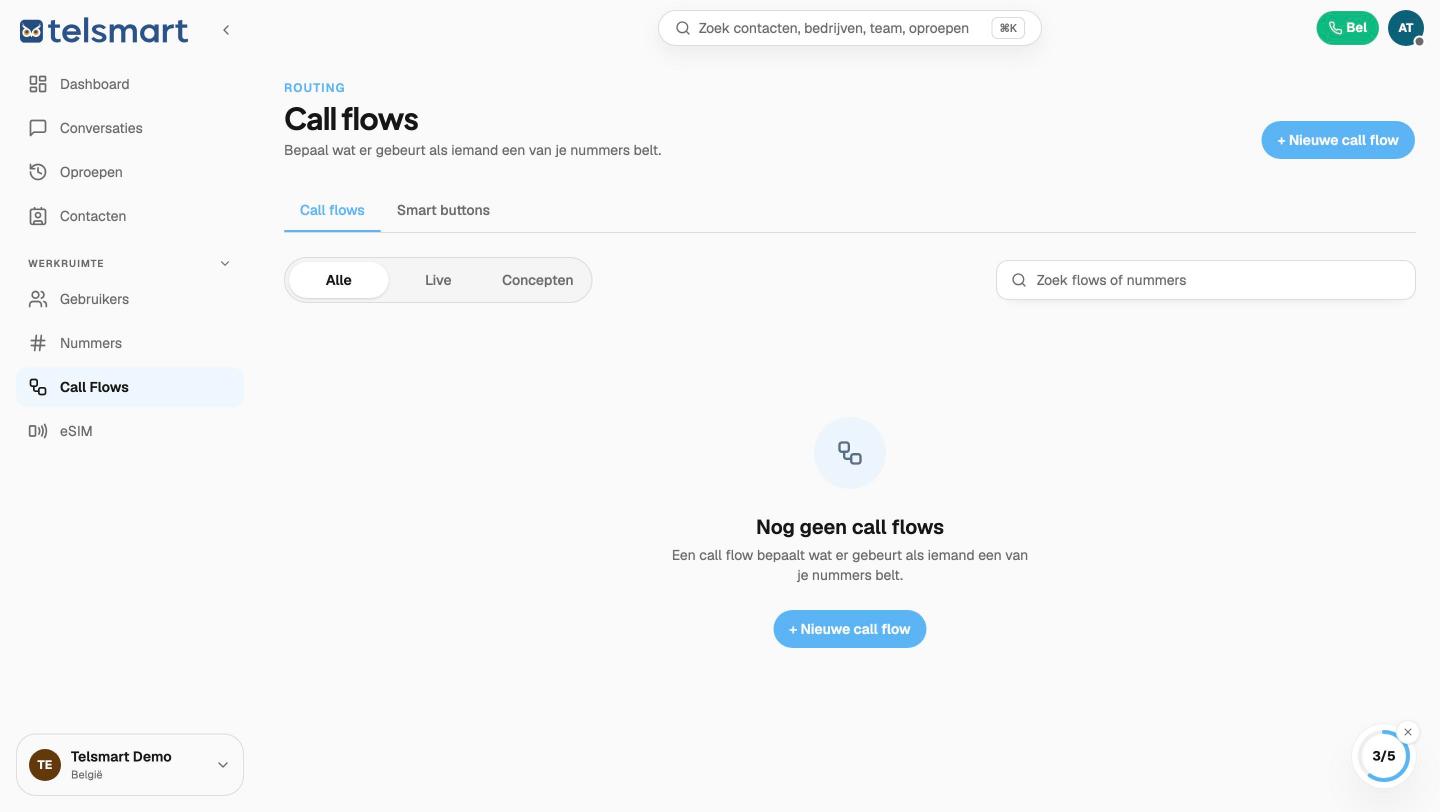Screen dimensions: 1440x812
Task: Click the Telsmart owl logo
Action: [x=31, y=31]
